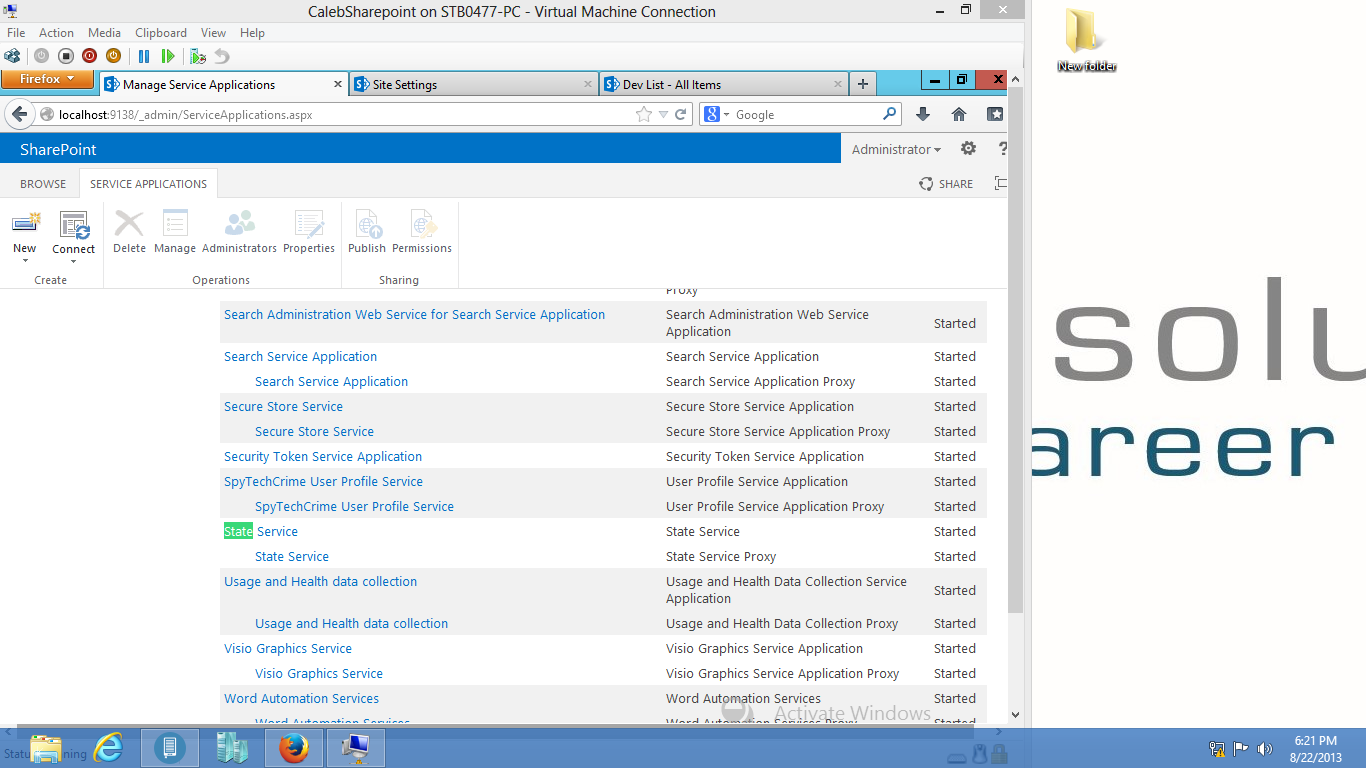Open Search Administration Web Service for Search Service Application
This screenshot has width=1366, height=768.
tap(414, 315)
